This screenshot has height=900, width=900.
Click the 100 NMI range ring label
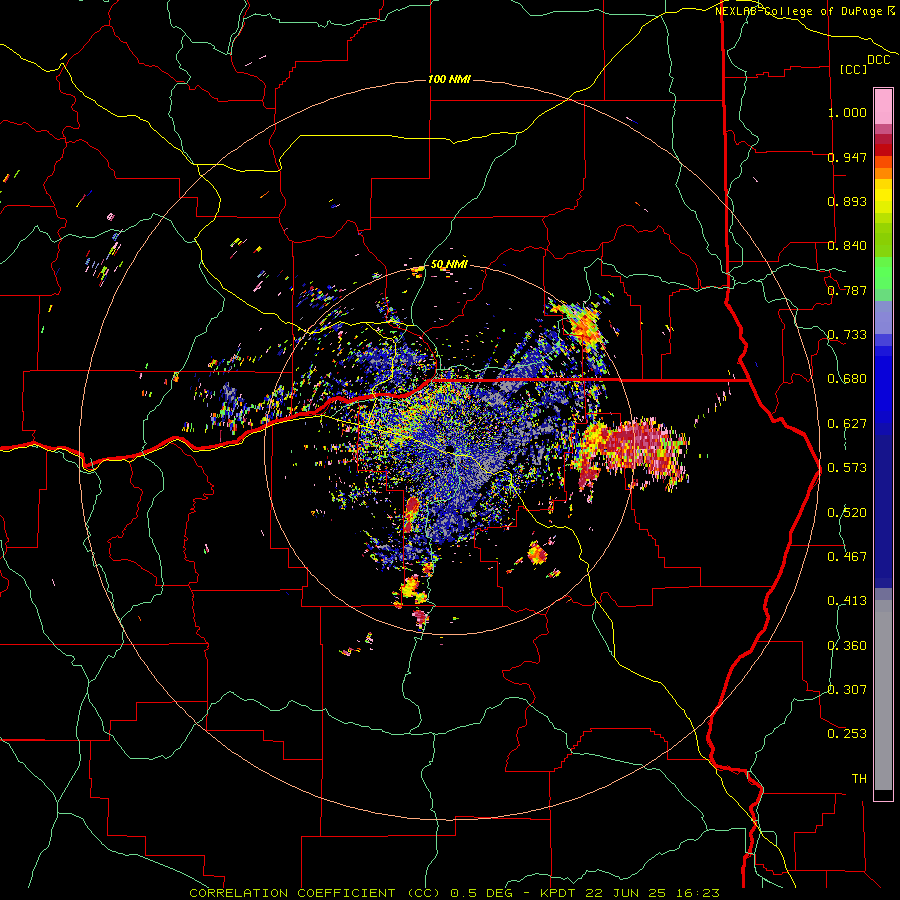pos(449,79)
